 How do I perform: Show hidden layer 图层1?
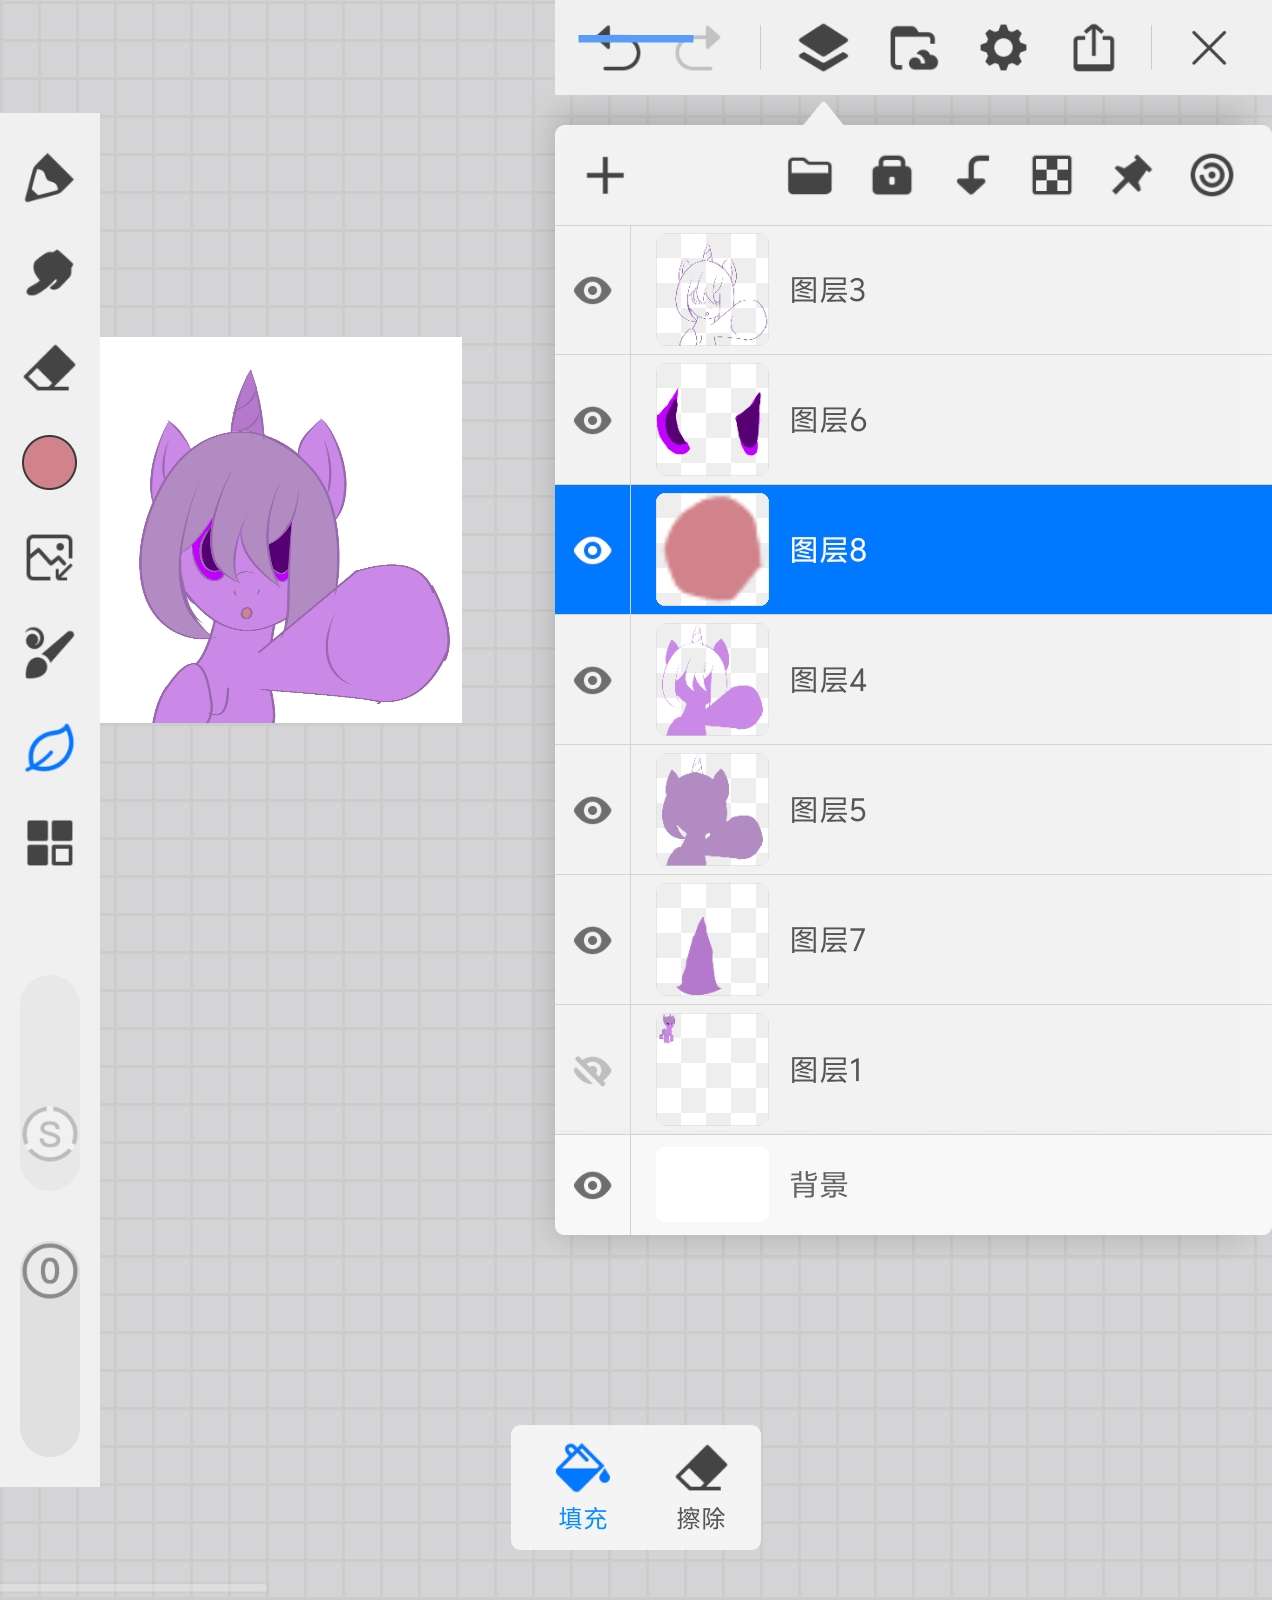593,1070
